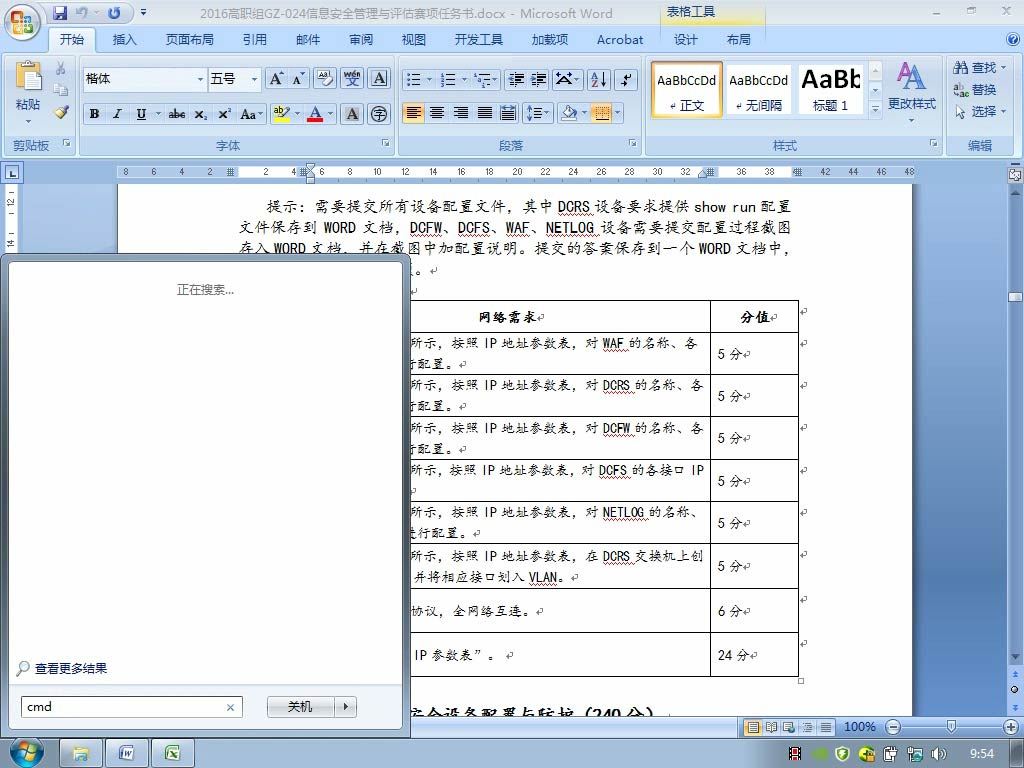This screenshot has height=768, width=1024.
Task: Click the 选择 select button
Action: pos(979,112)
